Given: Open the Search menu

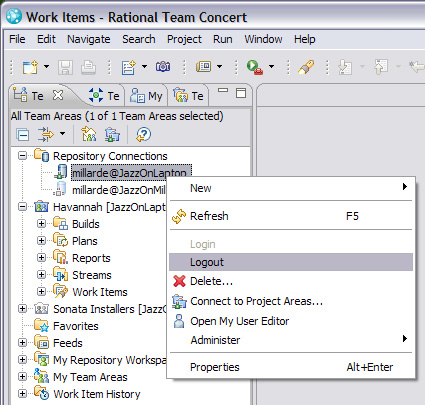Looking at the screenshot, I should [x=139, y=39].
